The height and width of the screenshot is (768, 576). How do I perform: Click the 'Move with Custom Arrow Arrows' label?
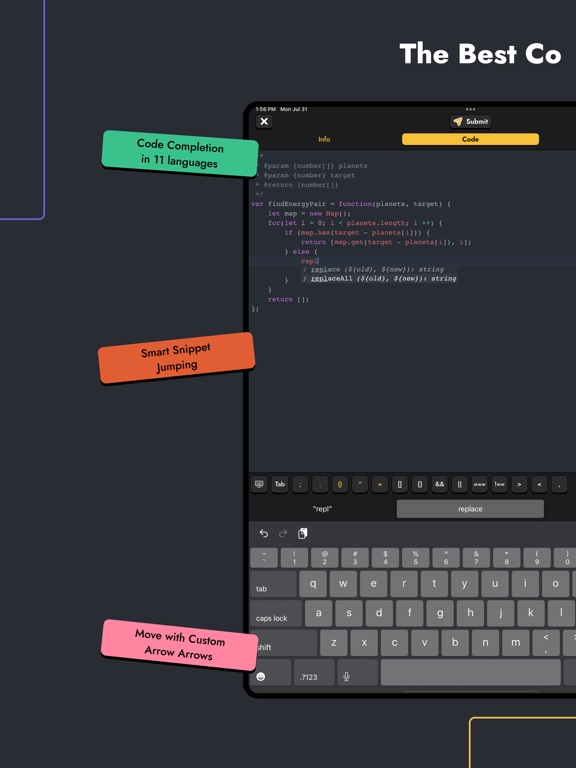point(180,645)
